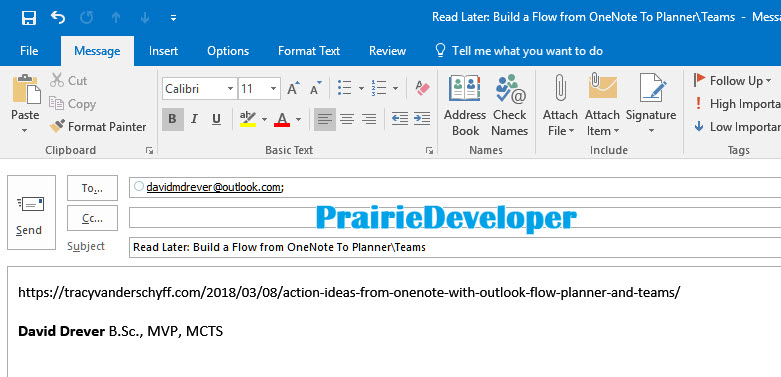The image size is (781, 377).
Task: Click the Paste clipboard icon
Action: pos(26,90)
